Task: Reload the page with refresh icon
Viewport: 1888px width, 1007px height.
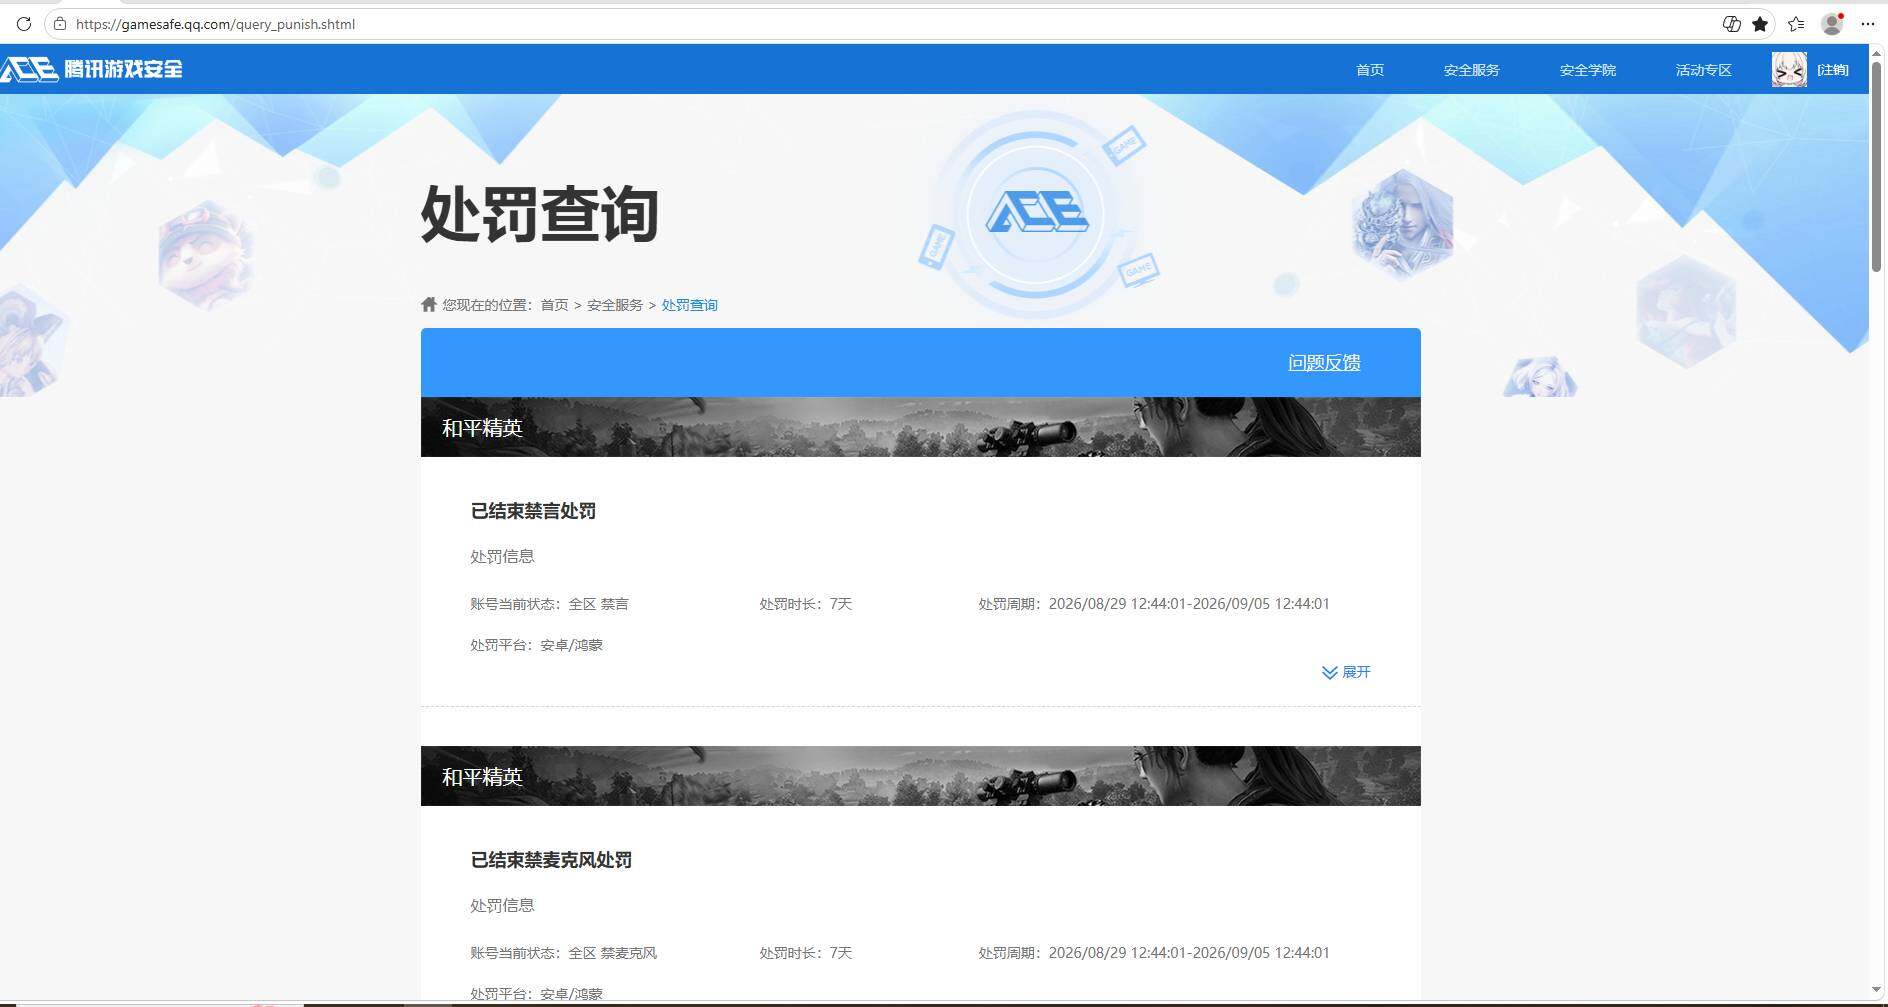Action: [24, 24]
